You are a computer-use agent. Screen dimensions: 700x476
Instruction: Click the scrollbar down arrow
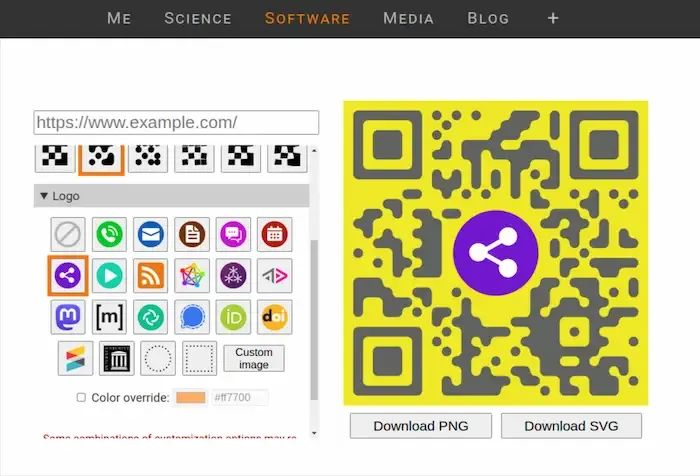coord(314,433)
